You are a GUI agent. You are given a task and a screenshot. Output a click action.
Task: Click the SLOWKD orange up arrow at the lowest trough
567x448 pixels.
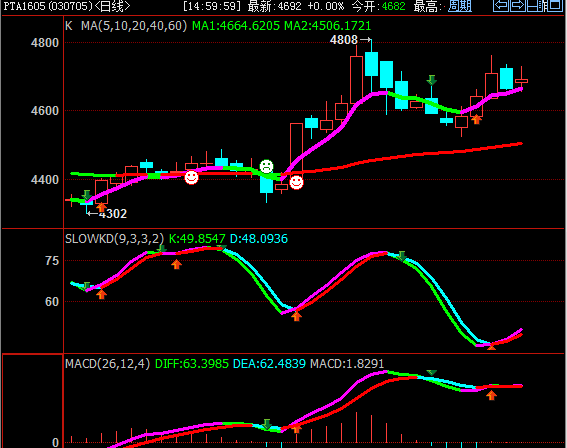(x=491, y=347)
